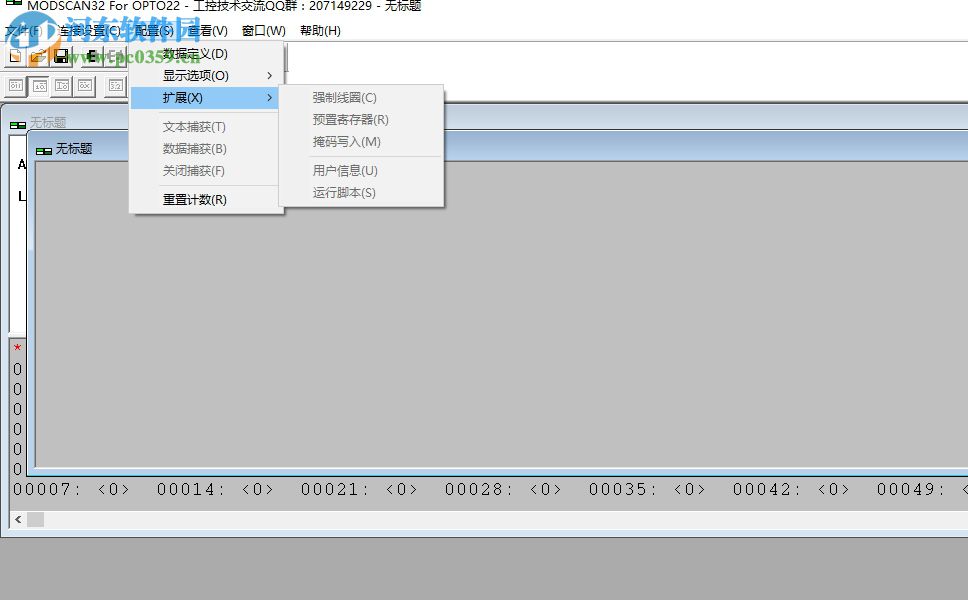Open the 查看(V) menu
The height and width of the screenshot is (600, 968).
207,30
